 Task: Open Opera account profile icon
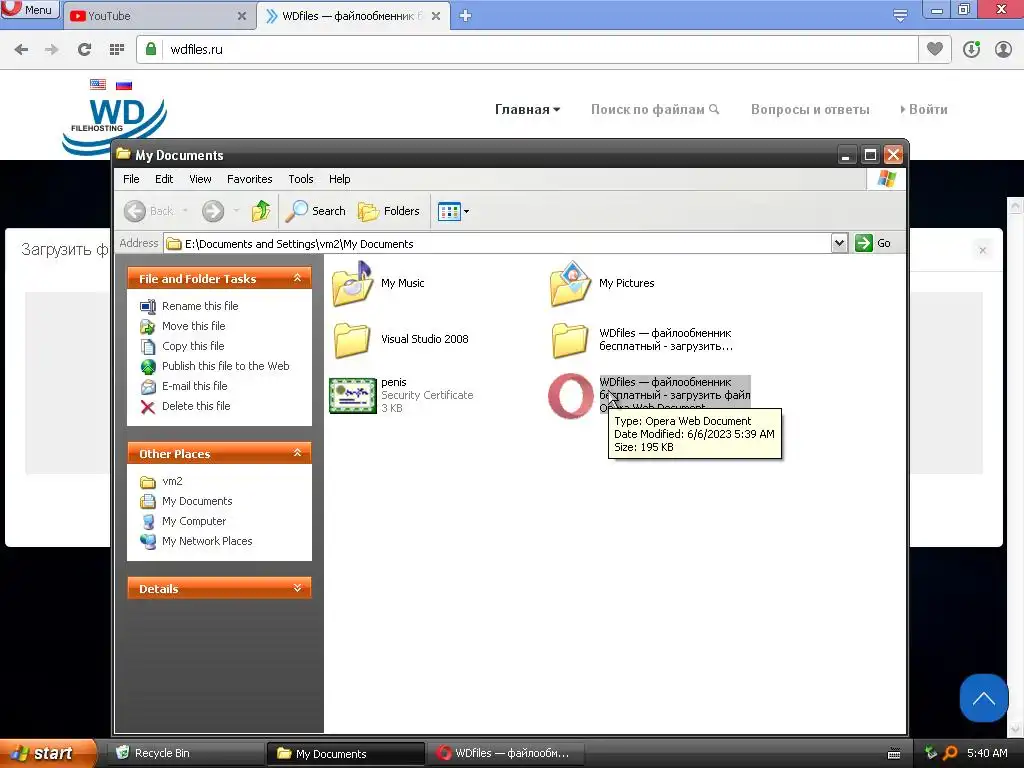(1003, 49)
